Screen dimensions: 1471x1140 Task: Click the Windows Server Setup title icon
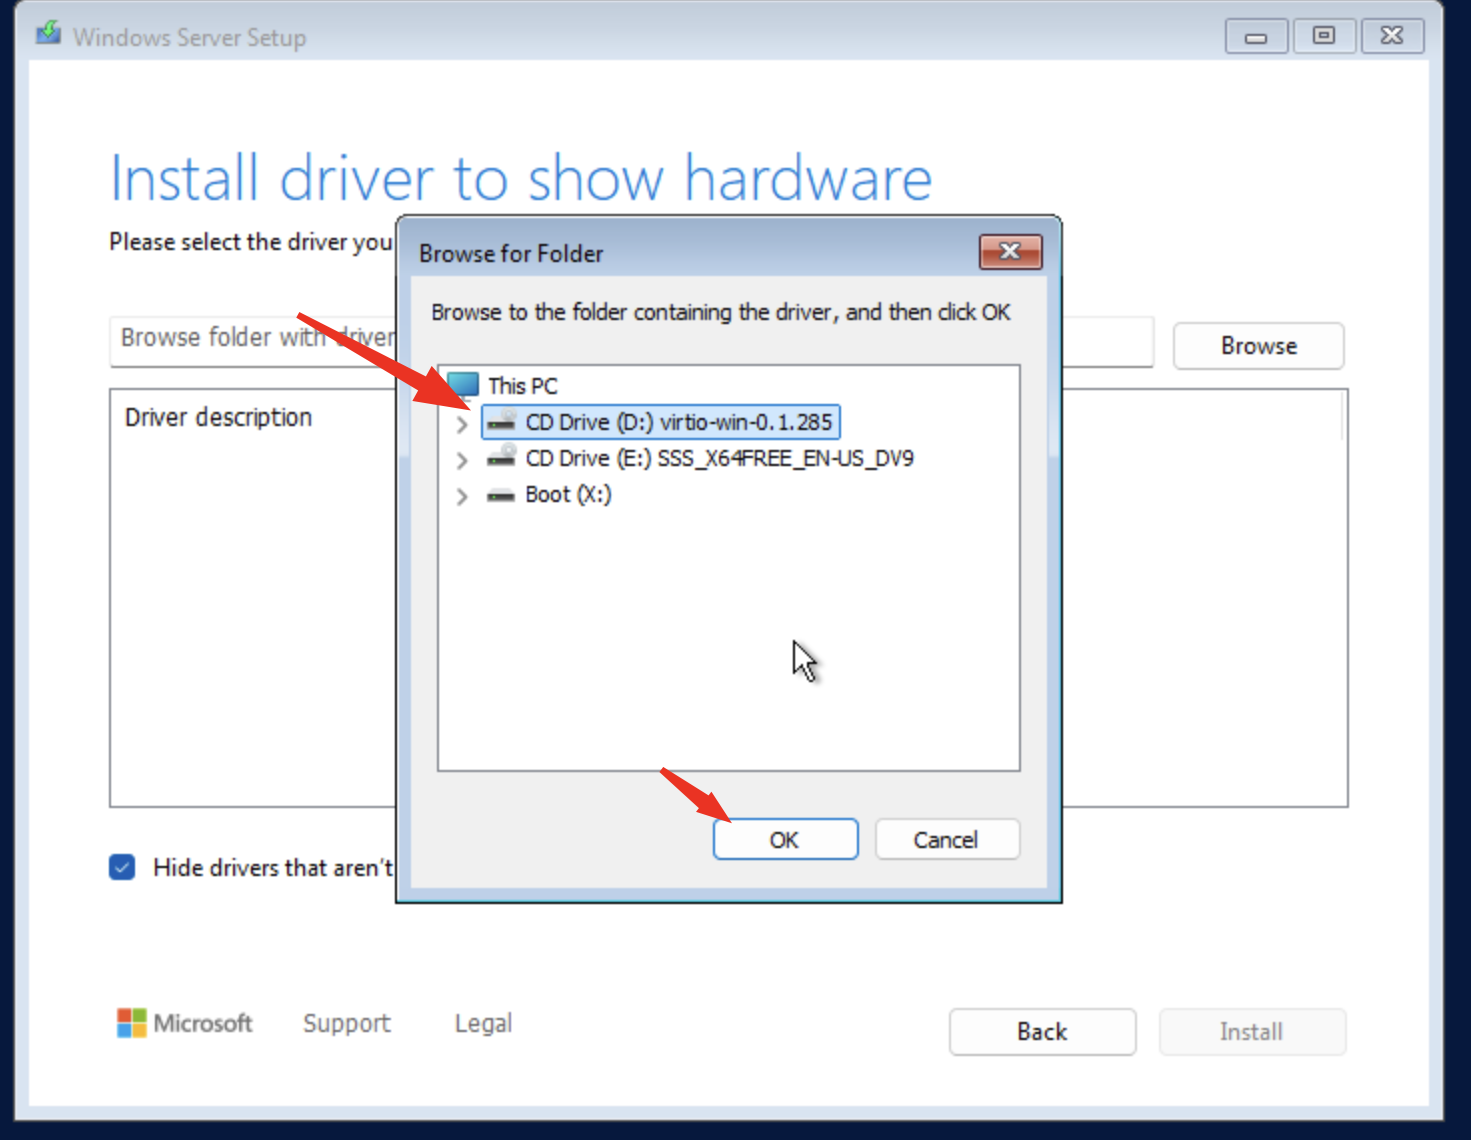click(x=48, y=35)
